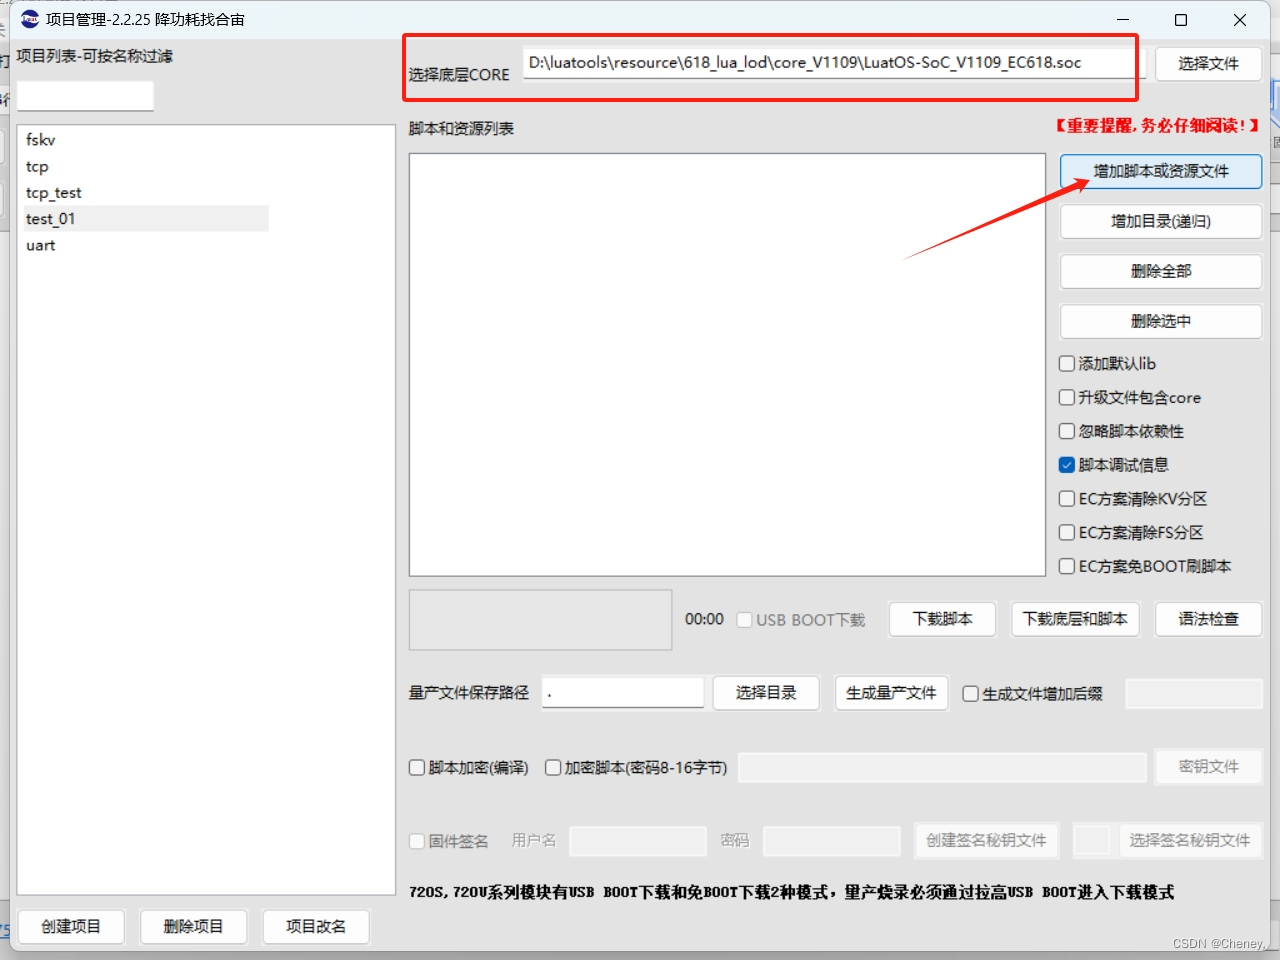This screenshot has height=960, width=1280.
Task: Click 生成量产文件 button
Action: 891,693
